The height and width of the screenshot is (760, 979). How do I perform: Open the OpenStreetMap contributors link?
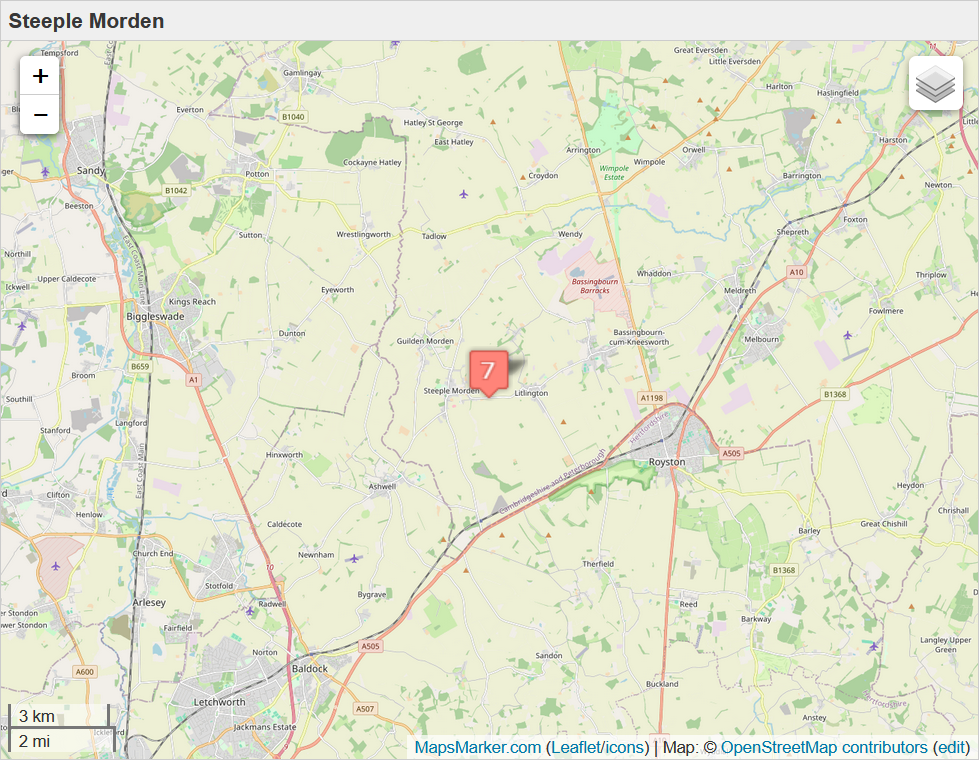(824, 748)
